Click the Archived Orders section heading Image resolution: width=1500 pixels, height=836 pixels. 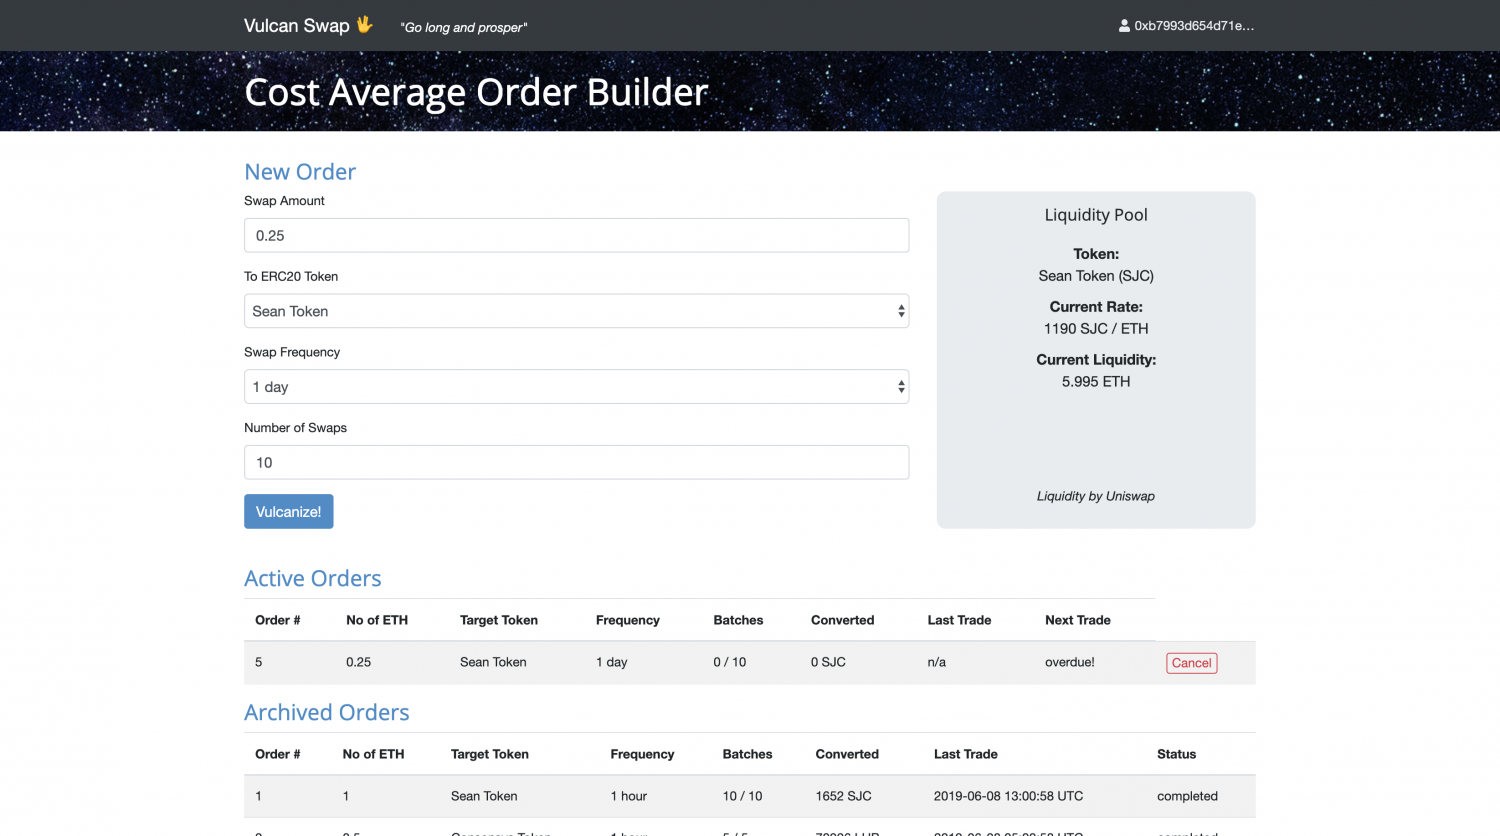coord(326,712)
